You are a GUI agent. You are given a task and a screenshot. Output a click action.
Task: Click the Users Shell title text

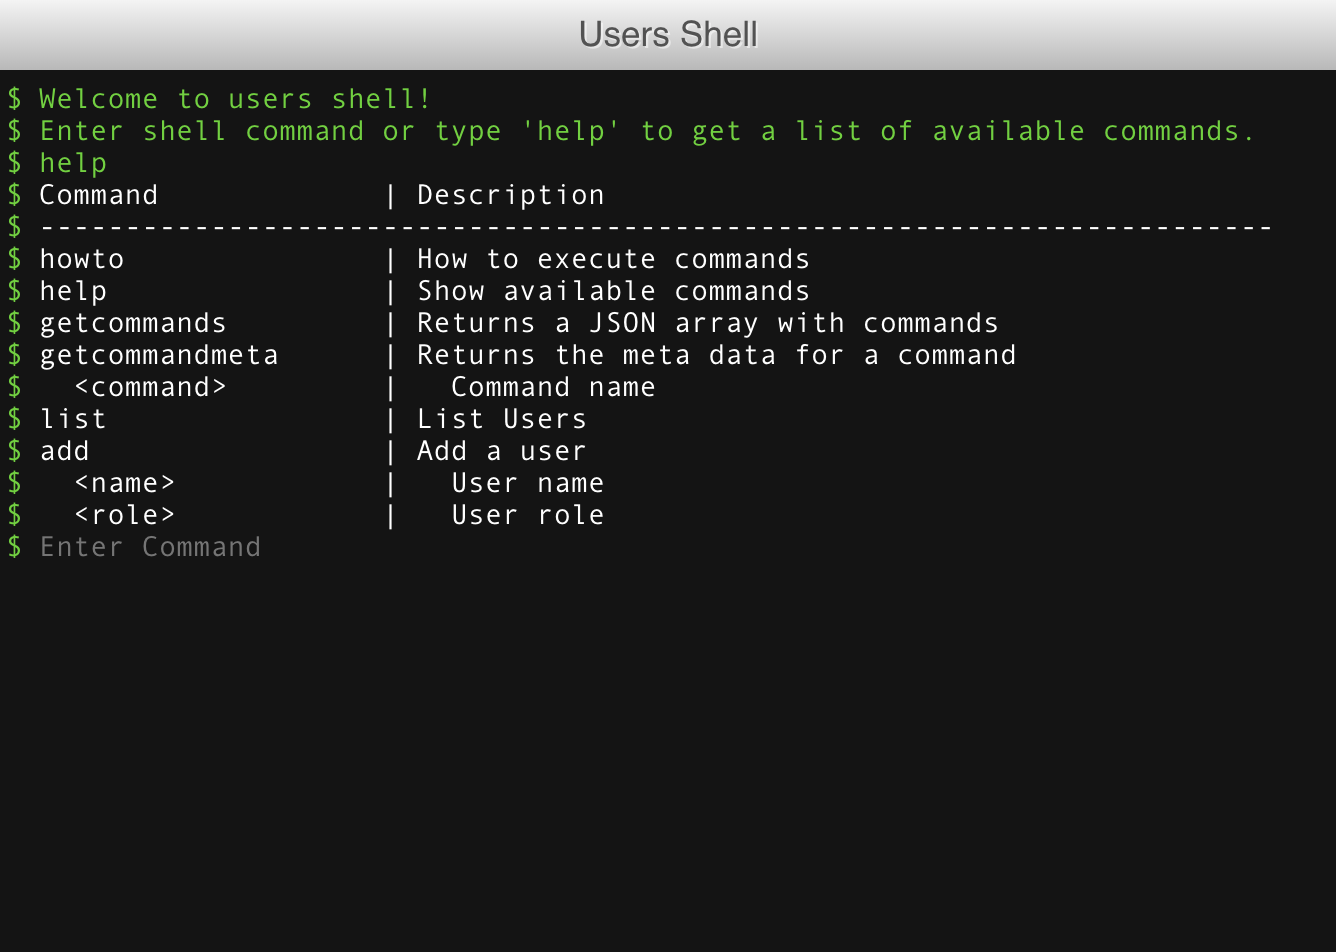(668, 34)
